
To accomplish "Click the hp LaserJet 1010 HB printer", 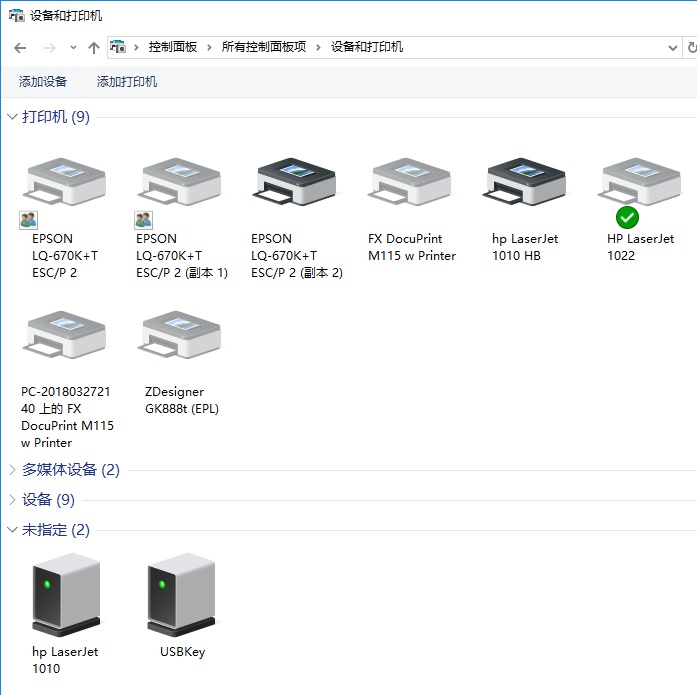I will click(x=526, y=187).
